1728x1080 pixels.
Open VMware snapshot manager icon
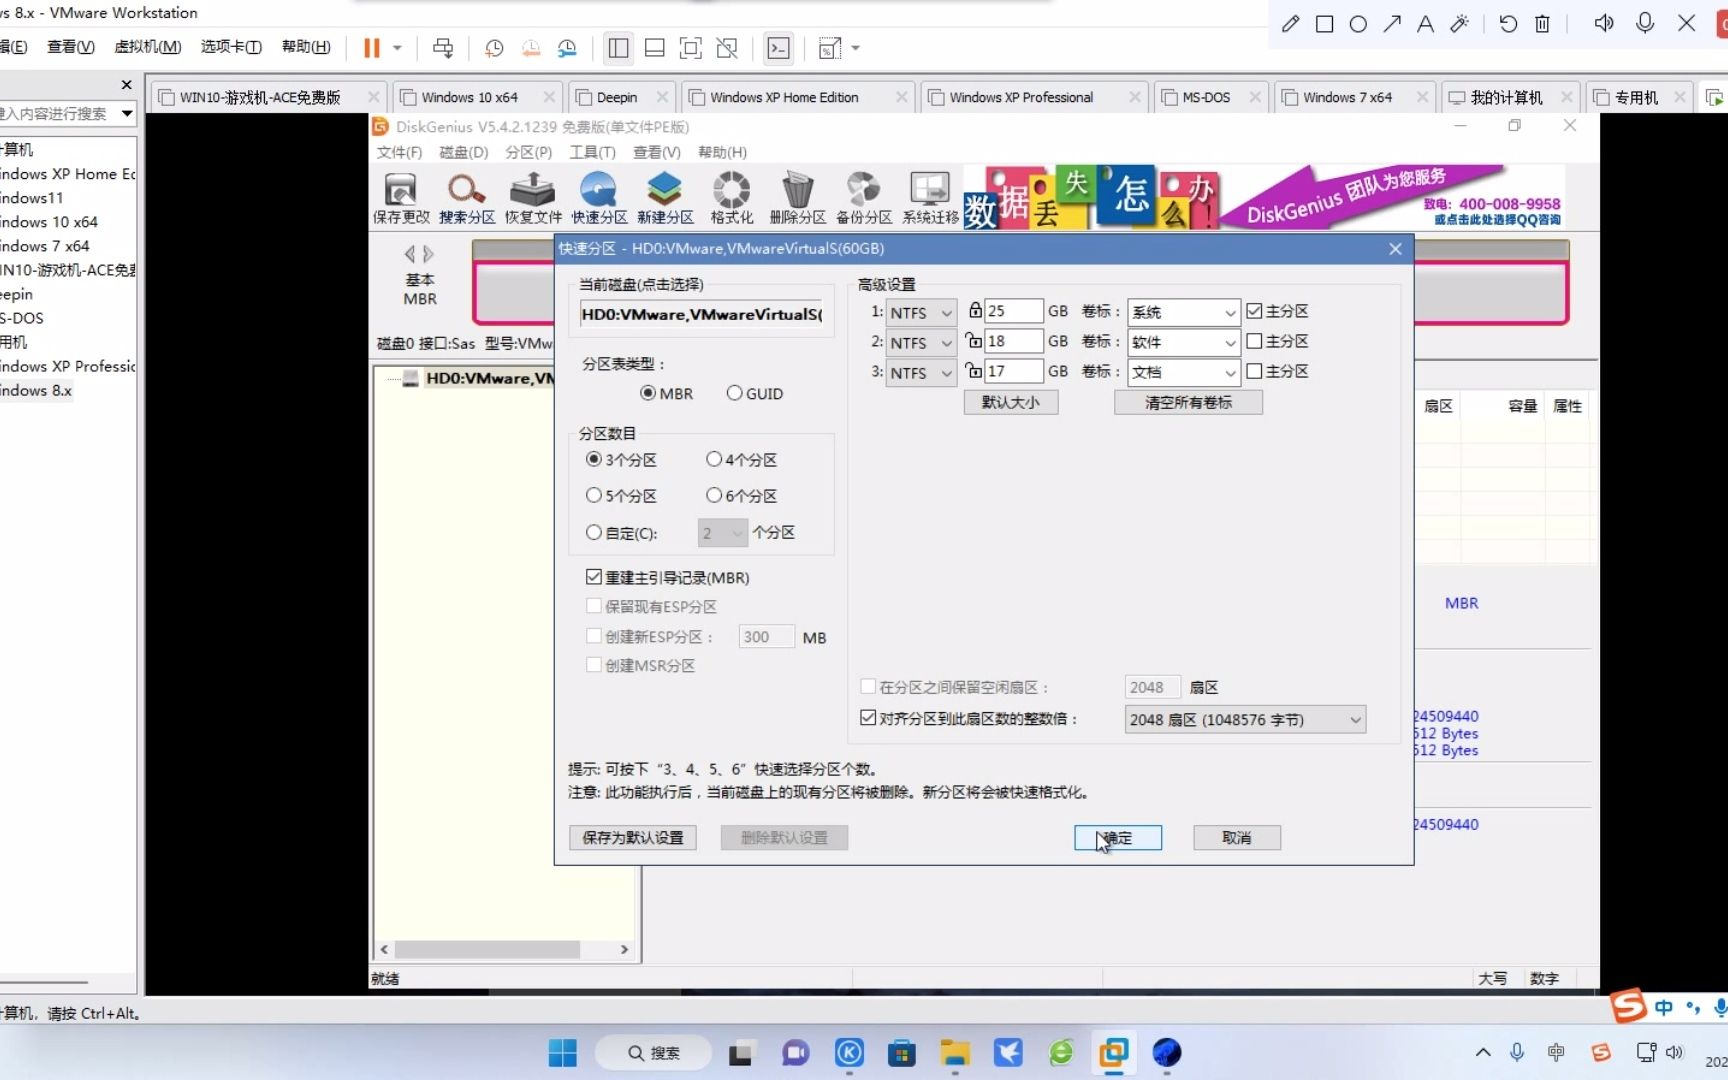[x=567, y=48]
